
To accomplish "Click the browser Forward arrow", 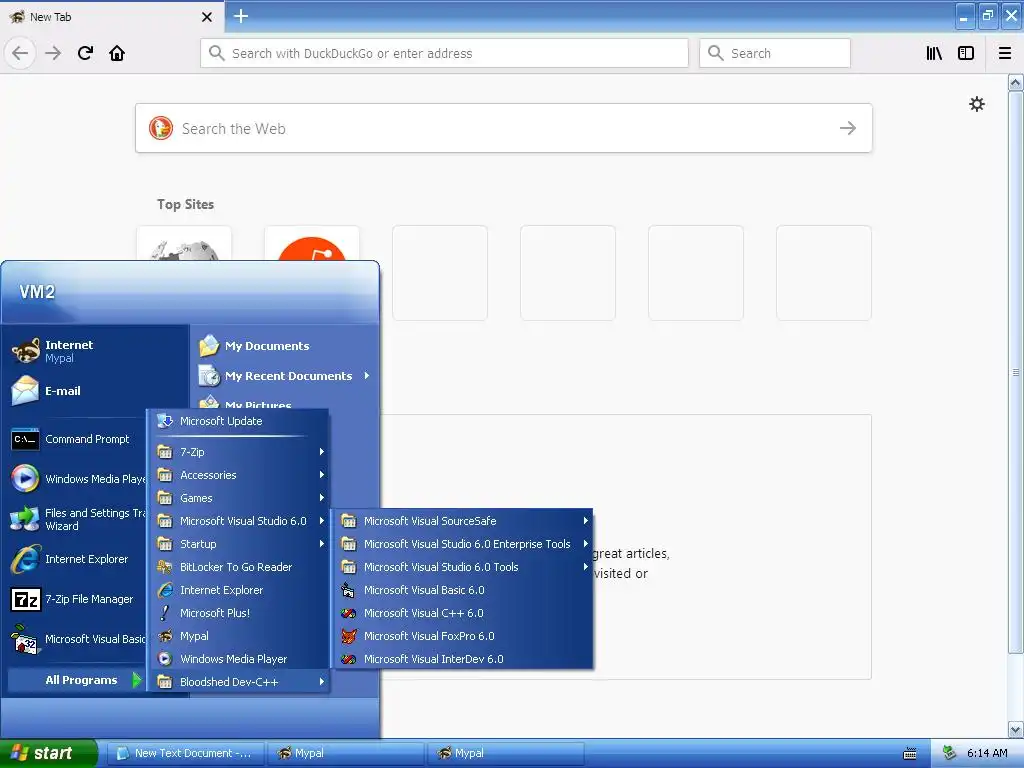I will point(53,53).
